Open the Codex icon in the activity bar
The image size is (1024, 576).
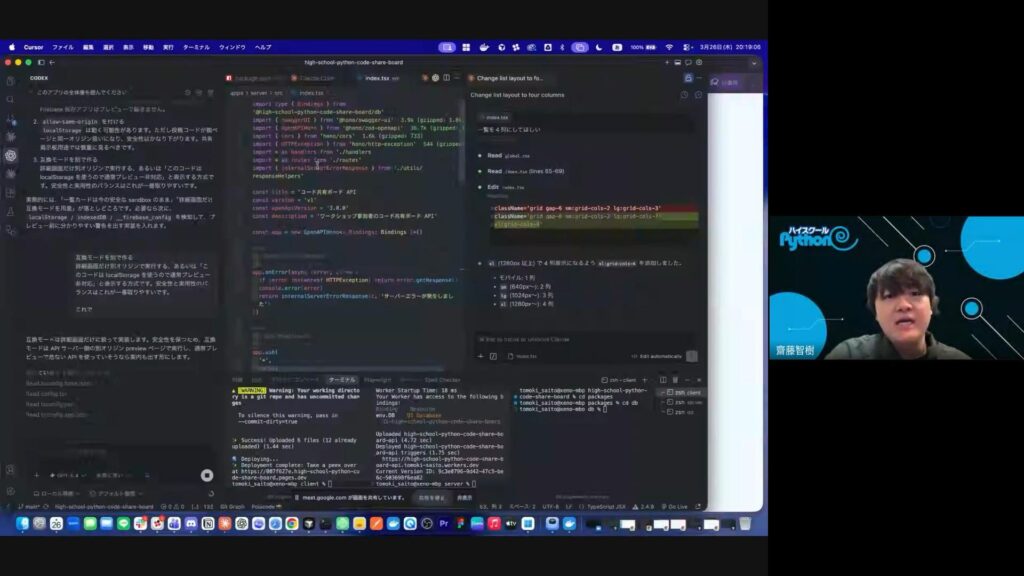click(x=10, y=155)
